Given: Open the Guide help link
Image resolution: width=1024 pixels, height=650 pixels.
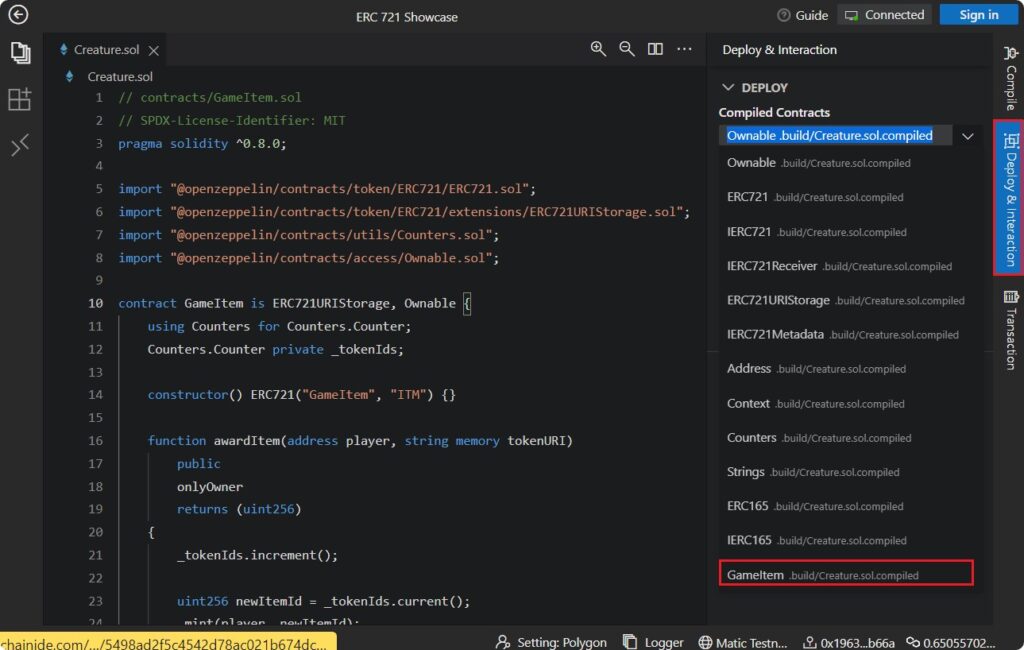Looking at the screenshot, I should pyautogui.click(x=802, y=15).
